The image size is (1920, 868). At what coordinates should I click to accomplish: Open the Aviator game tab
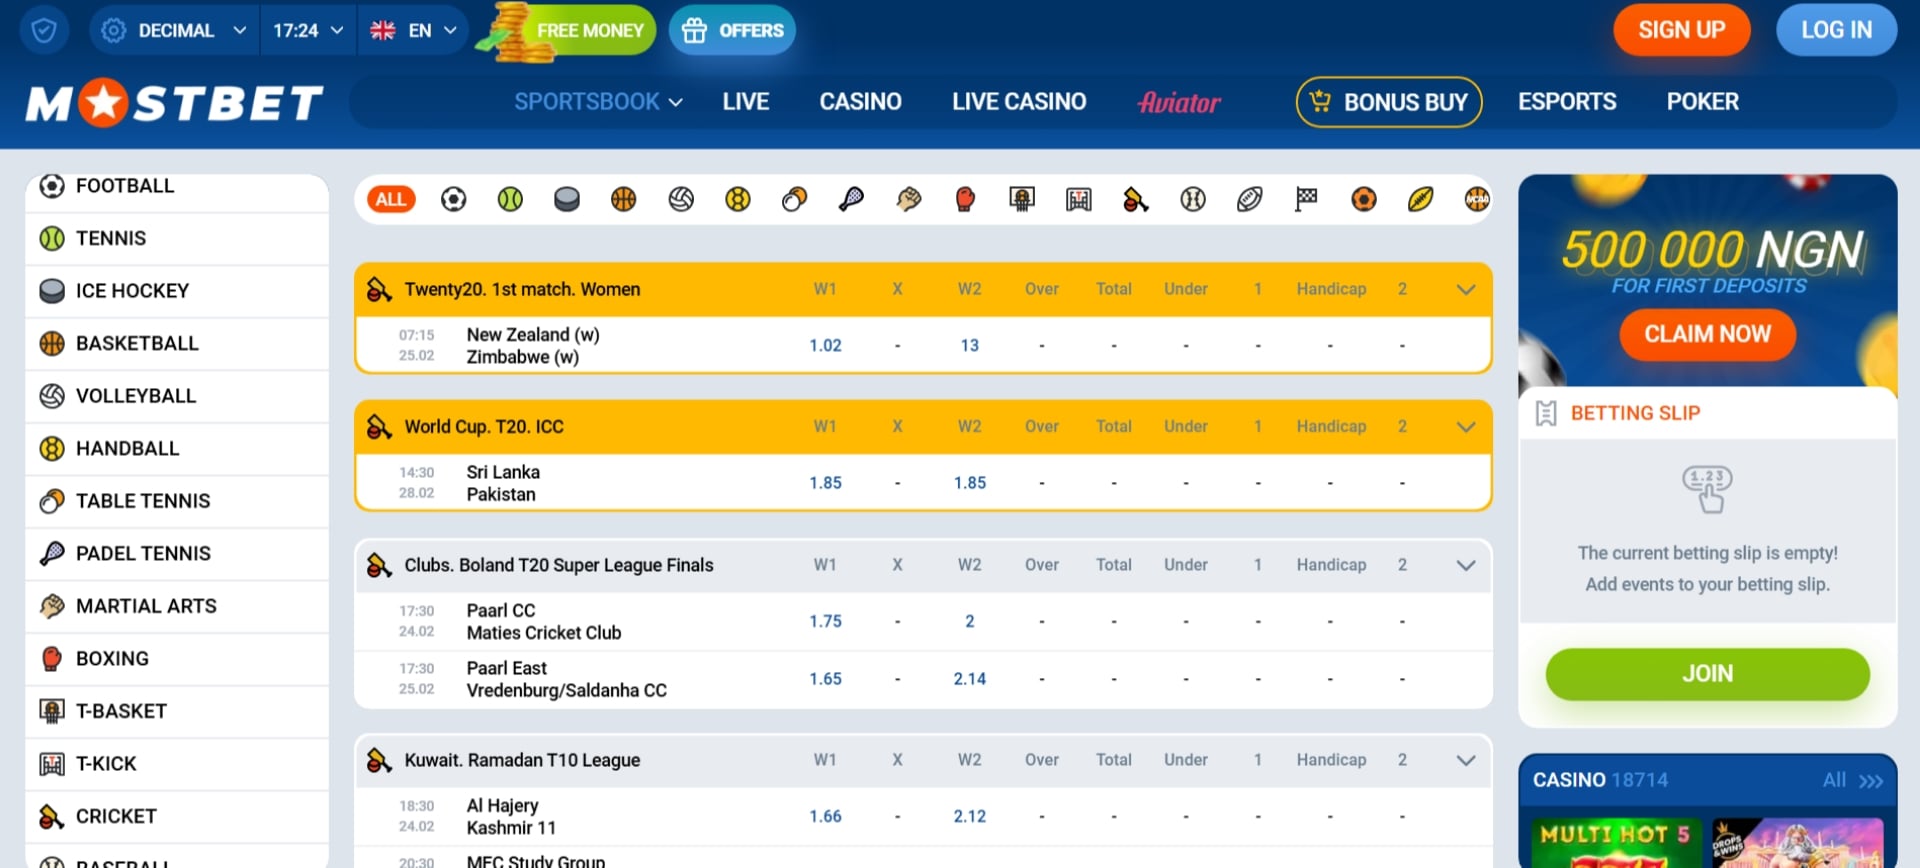(x=1179, y=102)
